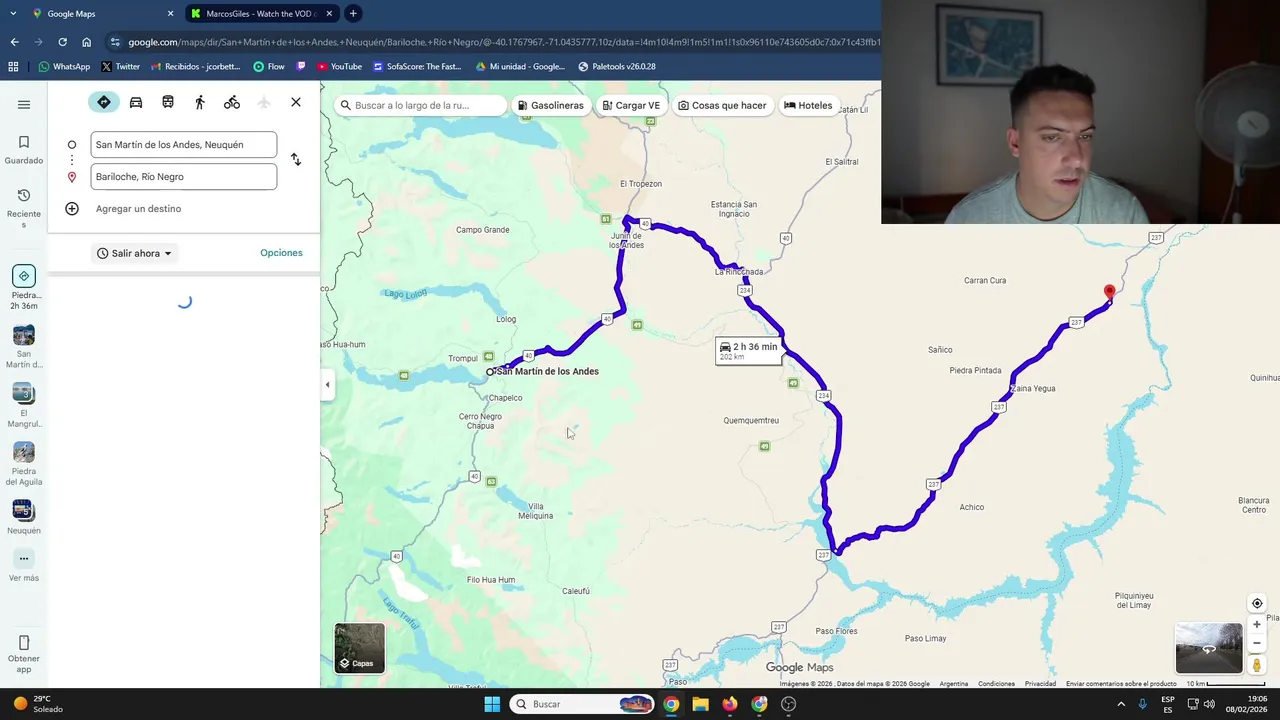
Task: Open the WhatsApp bookmark
Action: click(x=64, y=67)
